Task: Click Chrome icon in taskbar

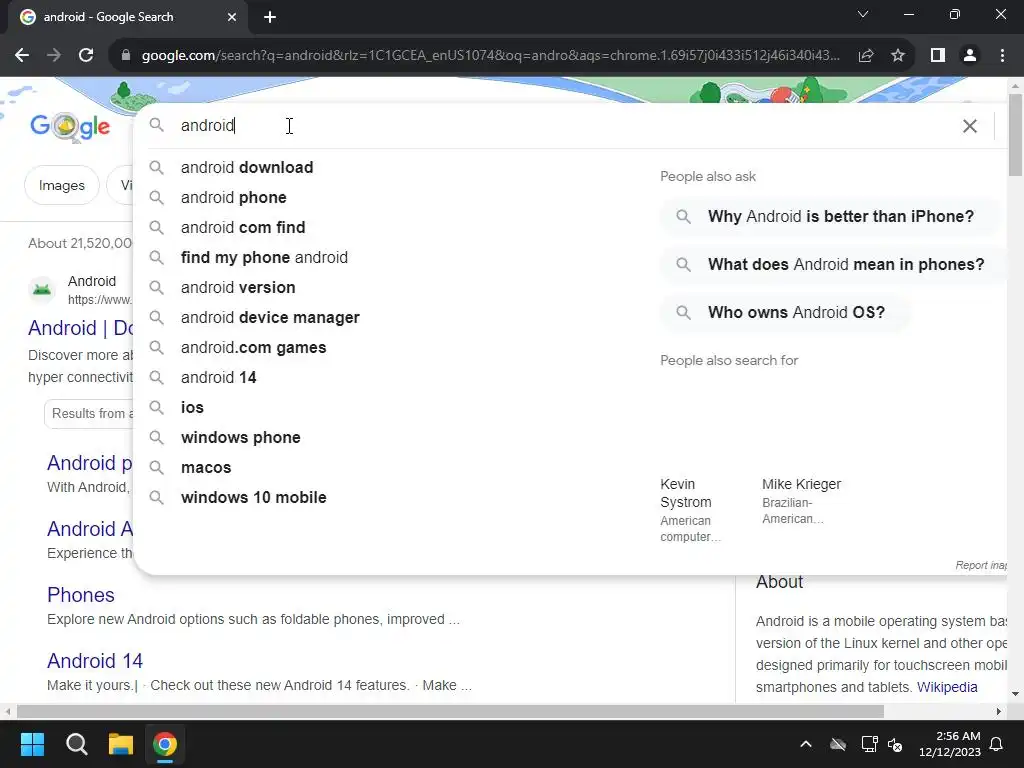Action: pyautogui.click(x=165, y=744)
